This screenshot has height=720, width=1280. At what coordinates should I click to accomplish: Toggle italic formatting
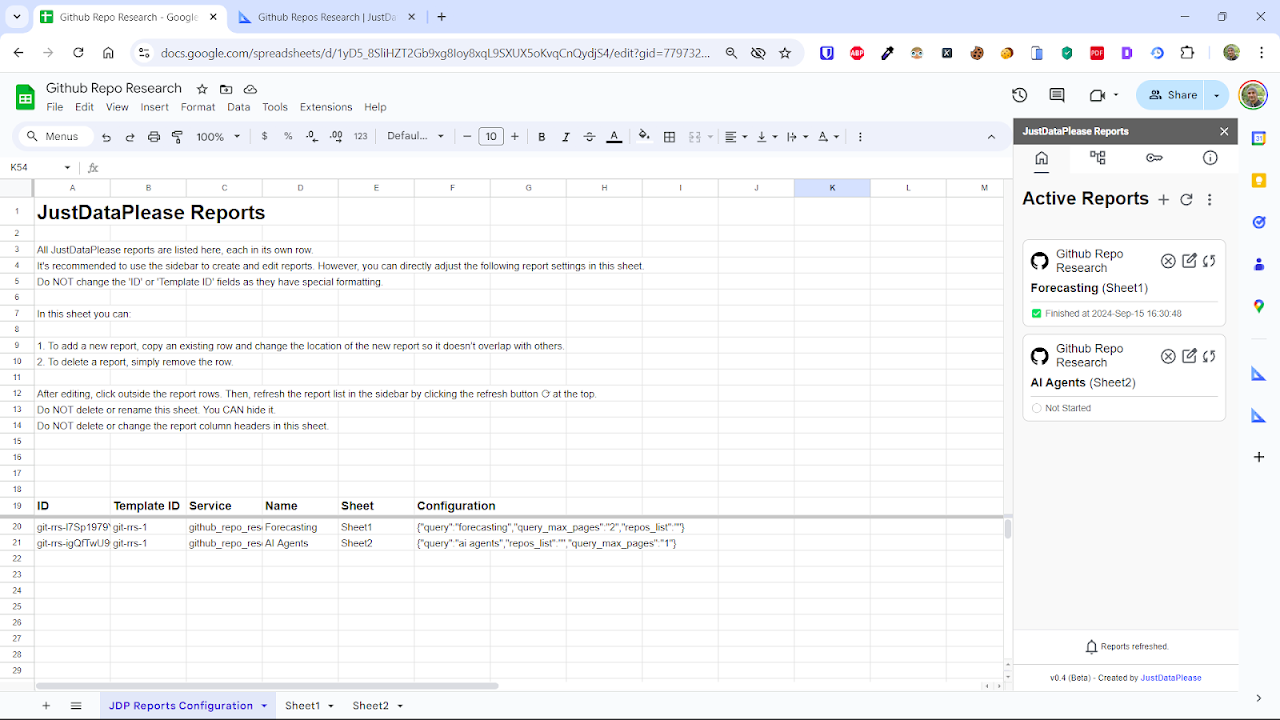pyautogui.click(x=566, y=137)
